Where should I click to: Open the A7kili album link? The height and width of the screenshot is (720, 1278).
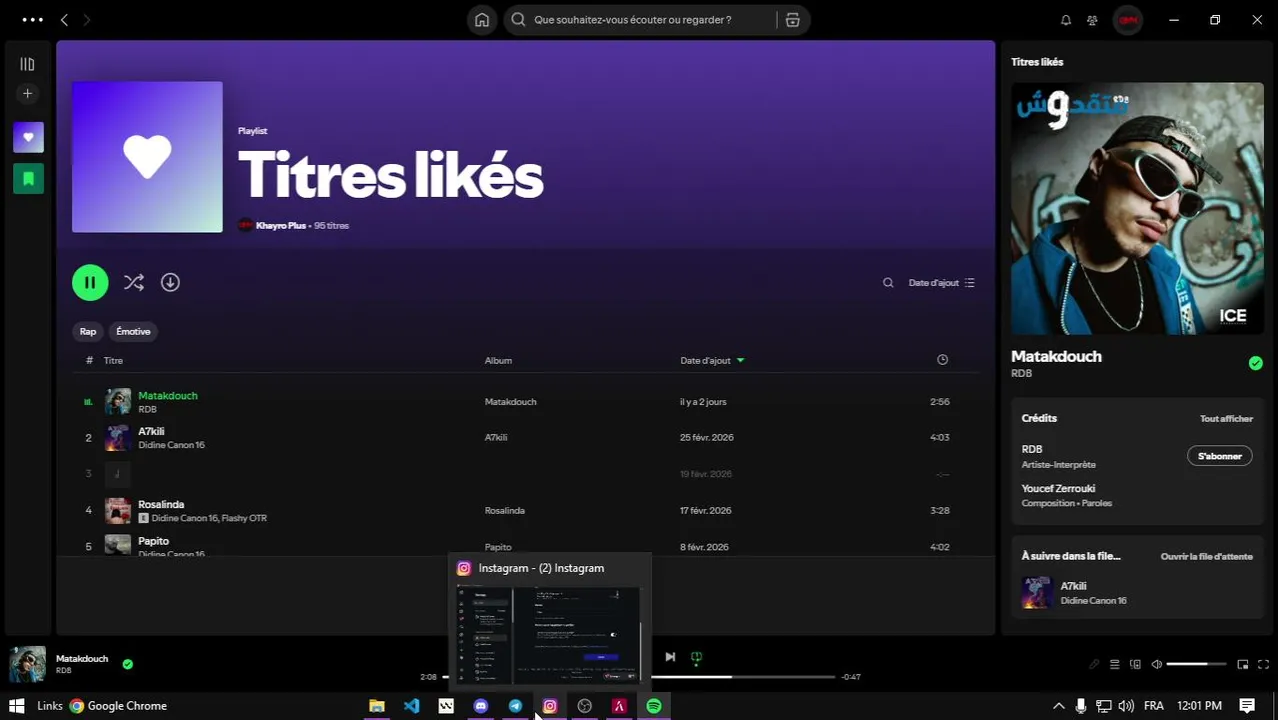tap(496, 438)
